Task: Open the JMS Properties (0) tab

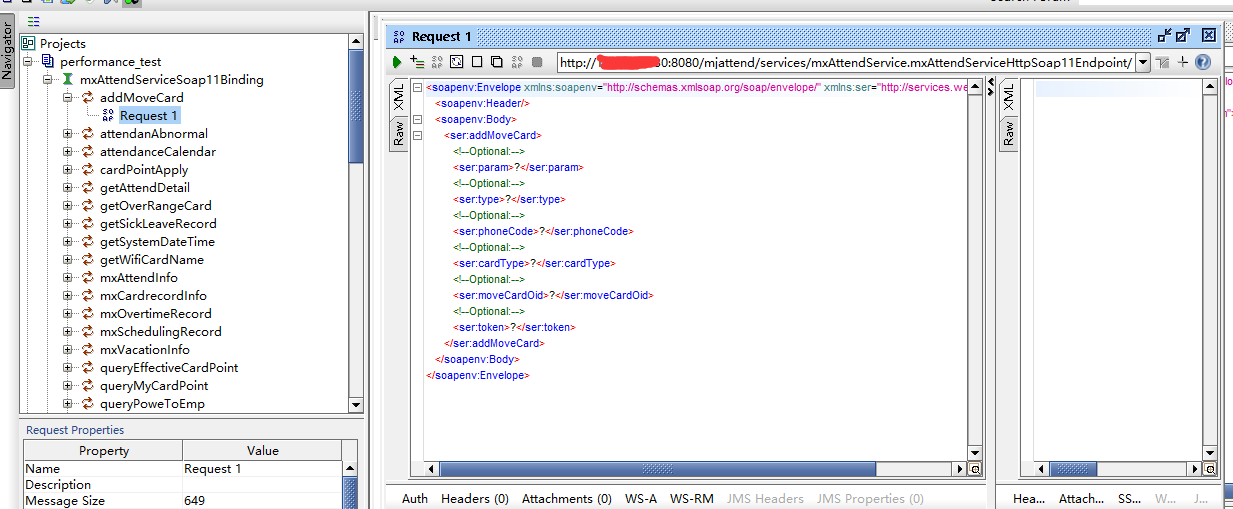Action: tap(870, 498)
